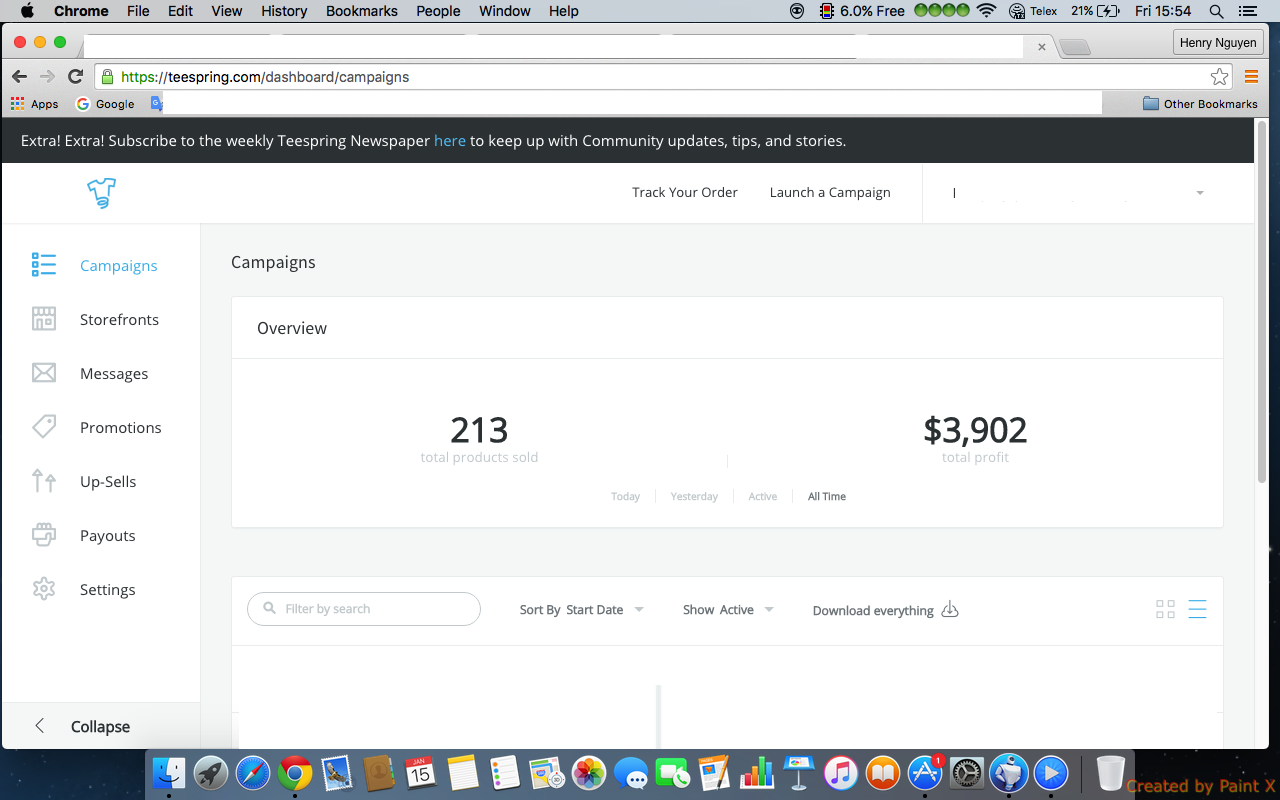Click the Settings gear icon in sidebar
The width and height of the screenshot is (1280, 800).
click(44, 589)
